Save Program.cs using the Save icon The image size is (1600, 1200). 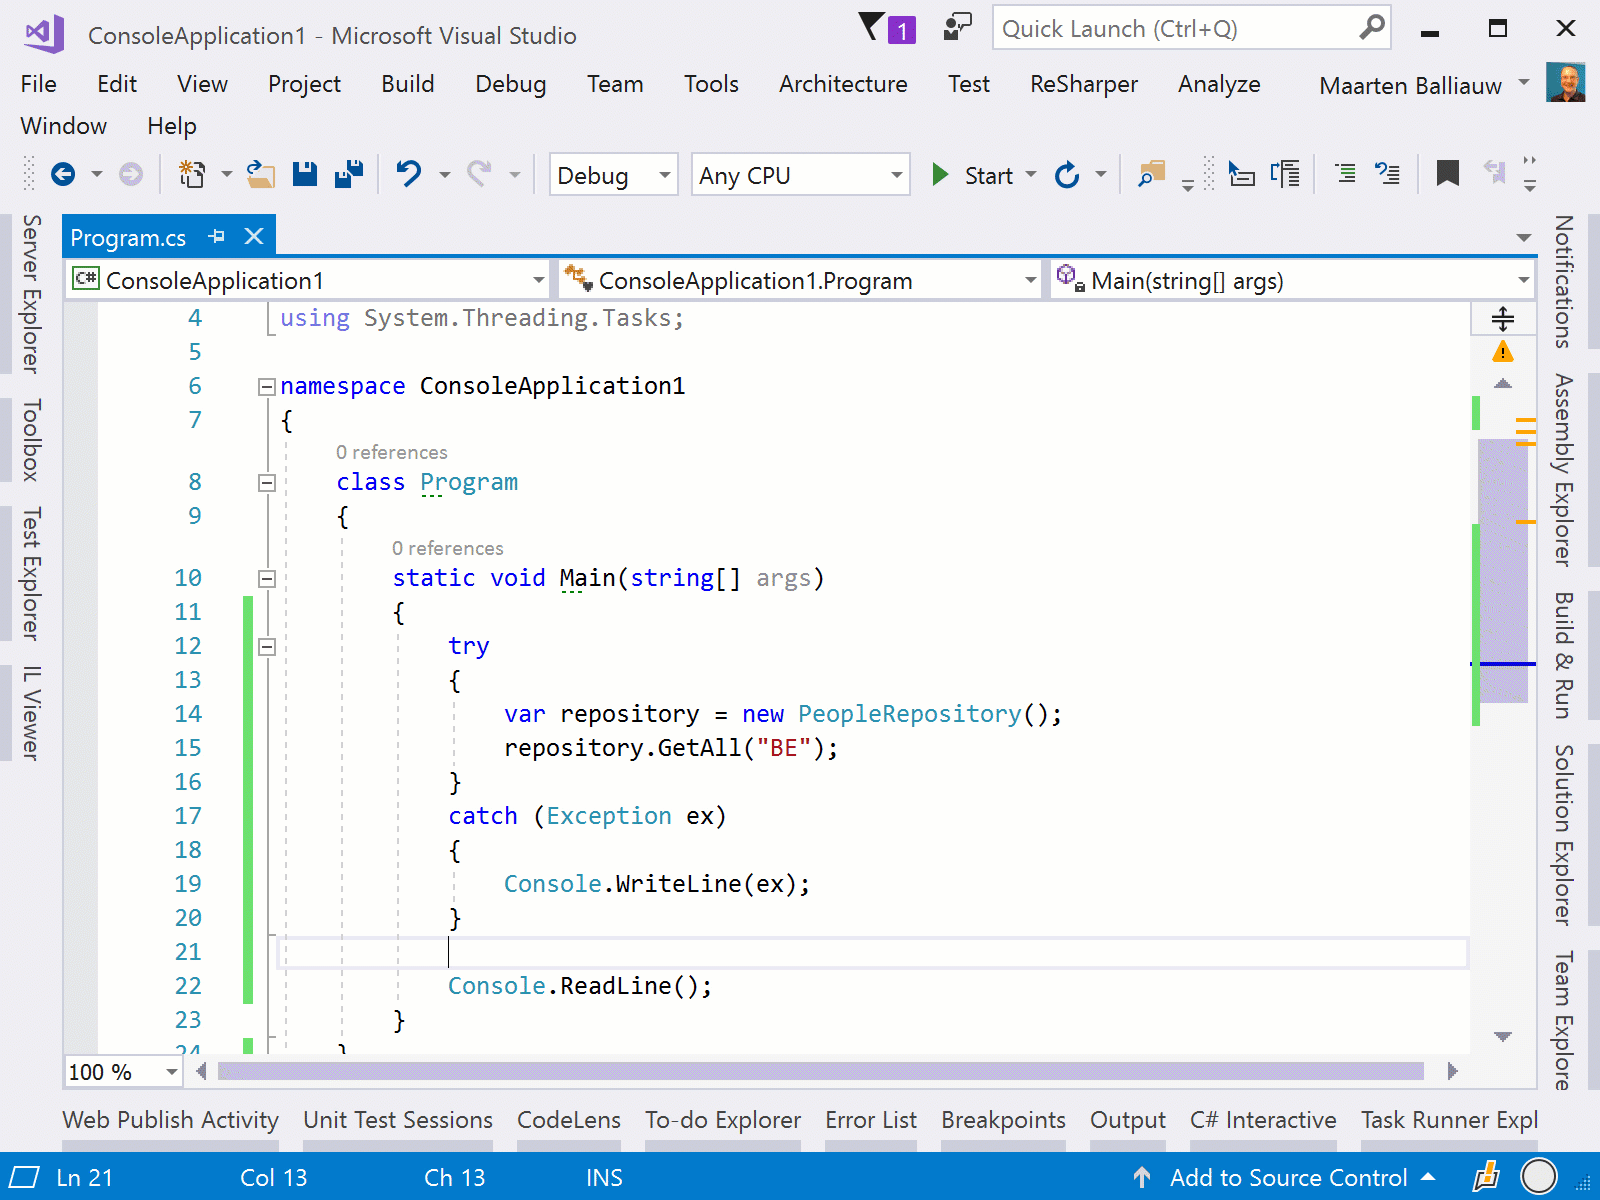304,173
